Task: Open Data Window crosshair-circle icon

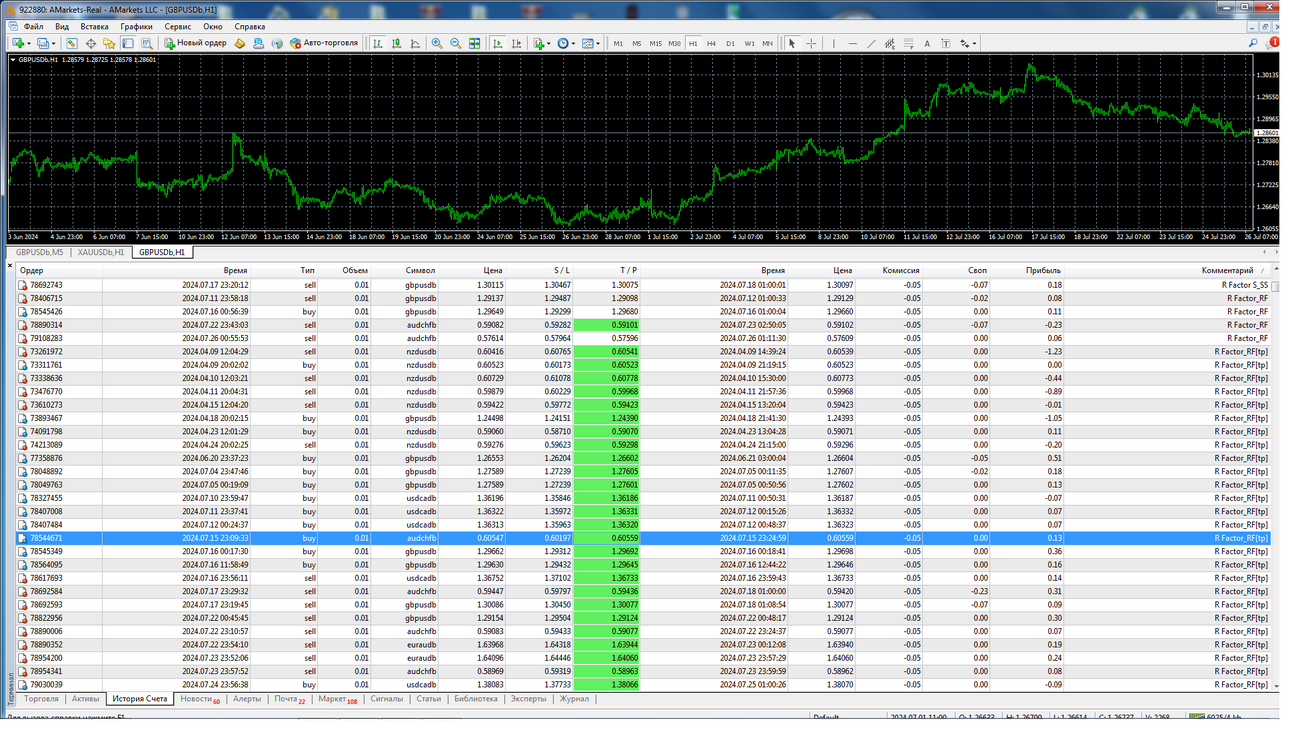Action: [x=91, y=43]
